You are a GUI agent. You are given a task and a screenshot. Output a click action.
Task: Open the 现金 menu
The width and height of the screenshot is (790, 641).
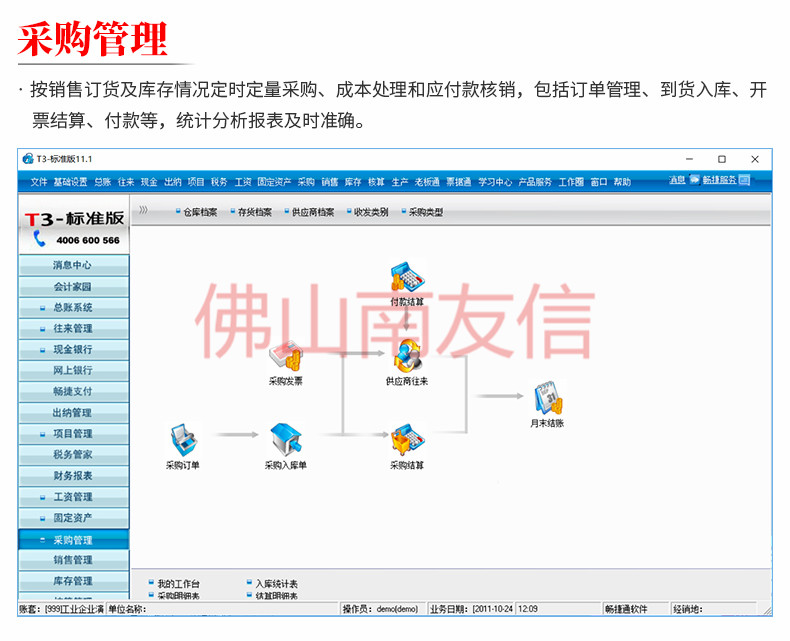click(149, 182)
